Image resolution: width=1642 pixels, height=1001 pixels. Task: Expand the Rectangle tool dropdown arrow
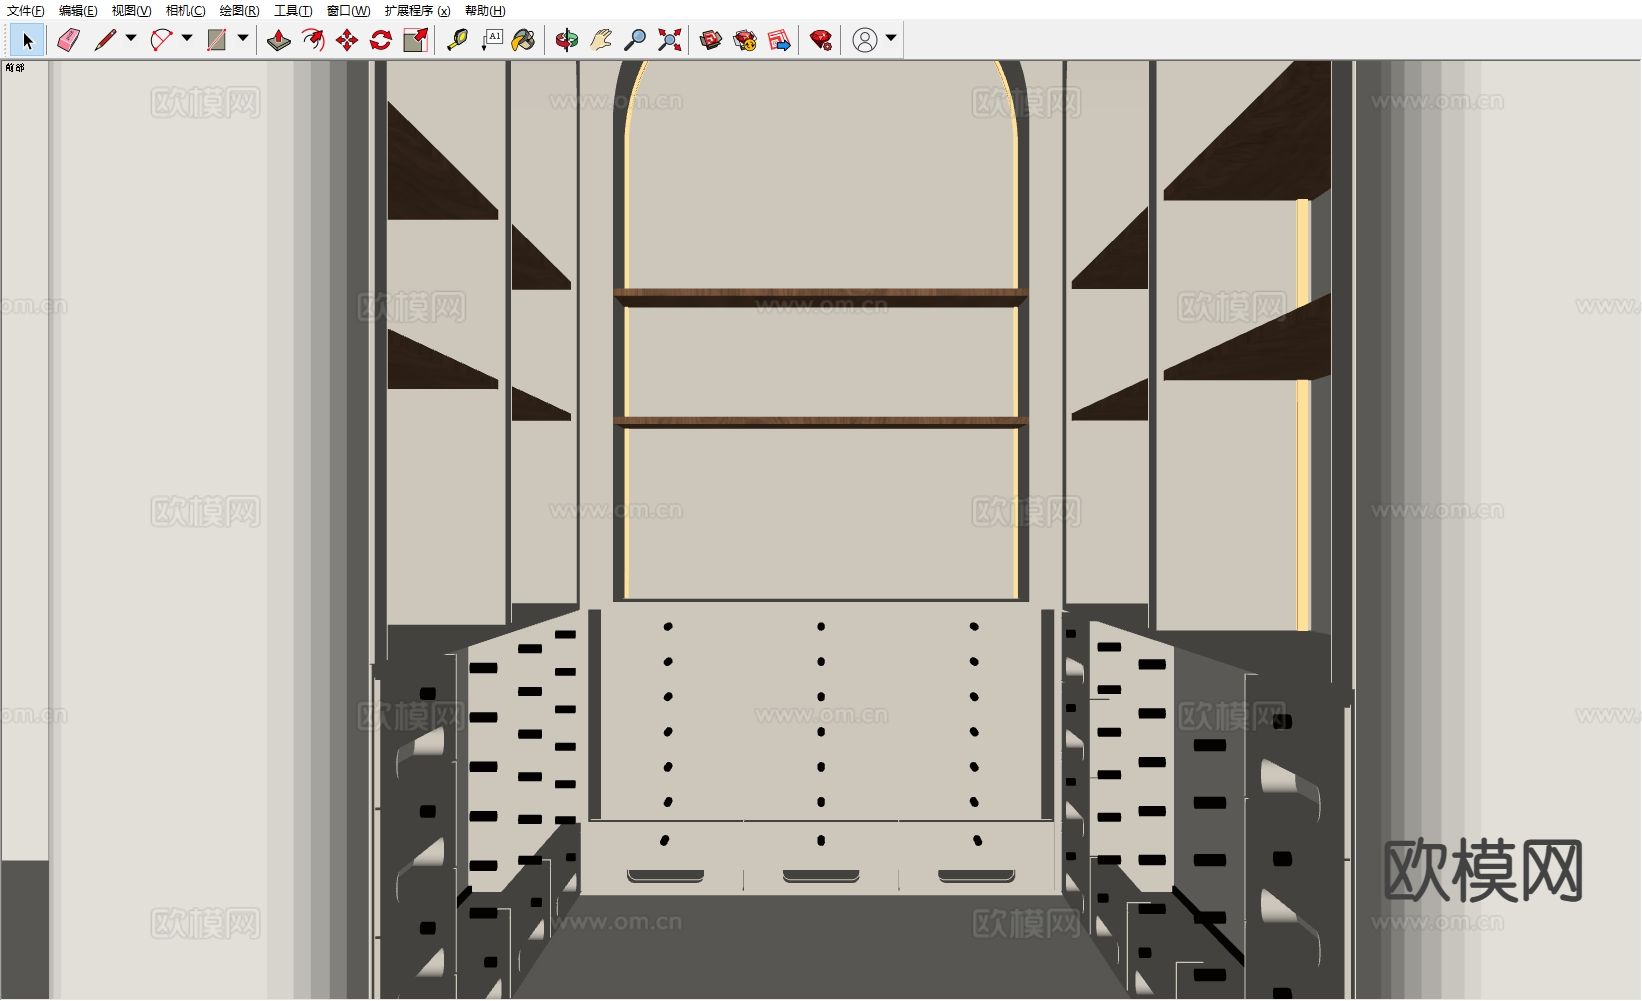[243, 39]
